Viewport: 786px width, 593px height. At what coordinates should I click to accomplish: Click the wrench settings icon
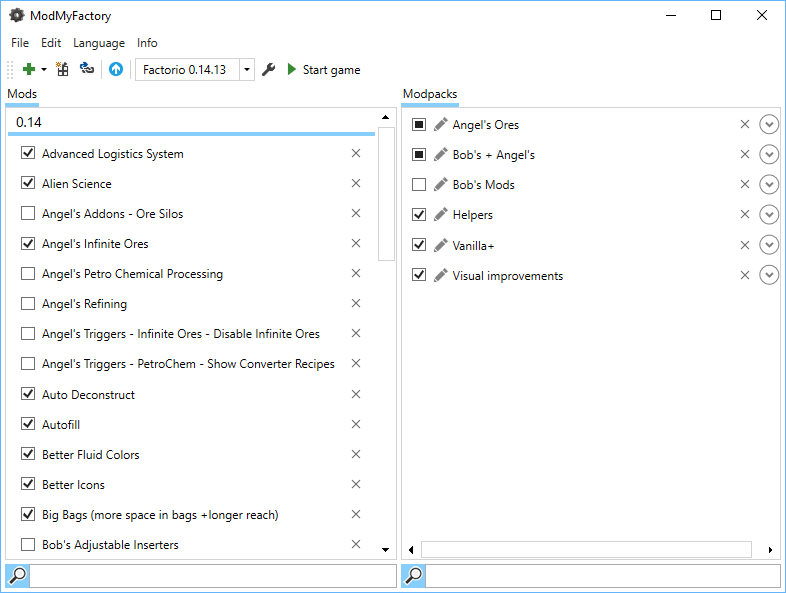click(269, 70)
